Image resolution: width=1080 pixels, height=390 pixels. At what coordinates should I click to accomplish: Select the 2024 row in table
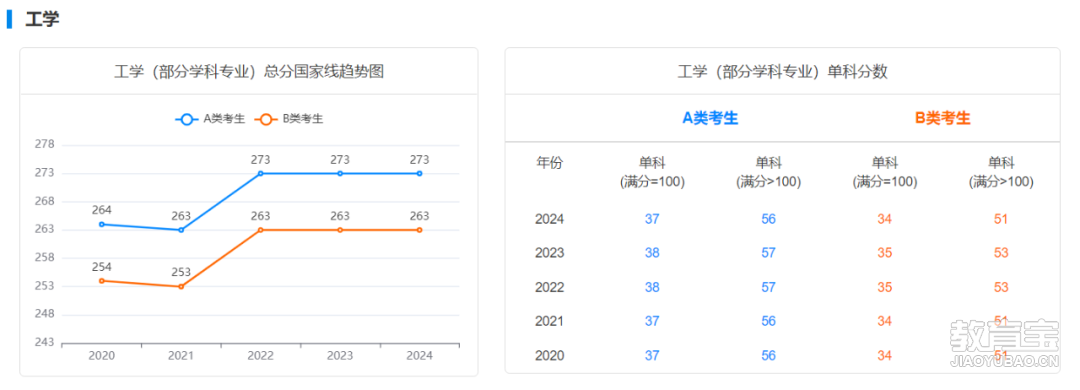tap(782, 219)
